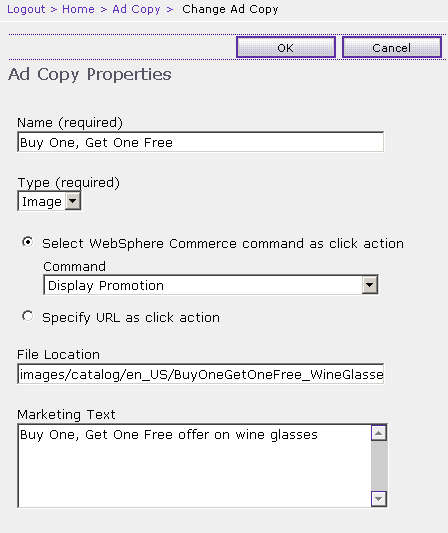Focus the Name input field
The height and width of the screenshot is (533, 448).
click(x=201, y=142)
